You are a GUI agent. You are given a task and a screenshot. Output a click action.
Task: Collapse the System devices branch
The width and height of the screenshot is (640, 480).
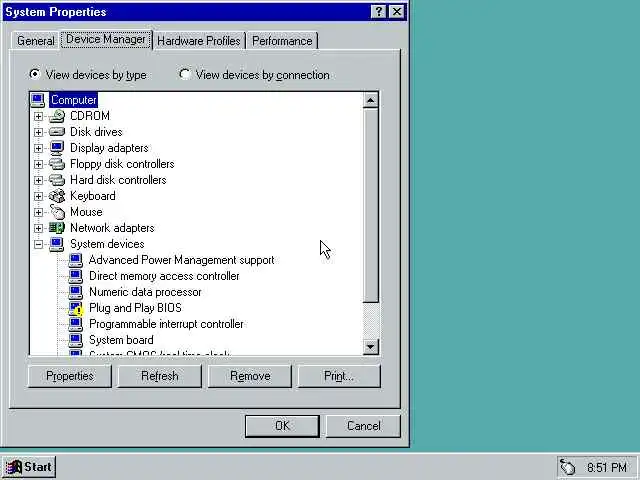[38, 244]
